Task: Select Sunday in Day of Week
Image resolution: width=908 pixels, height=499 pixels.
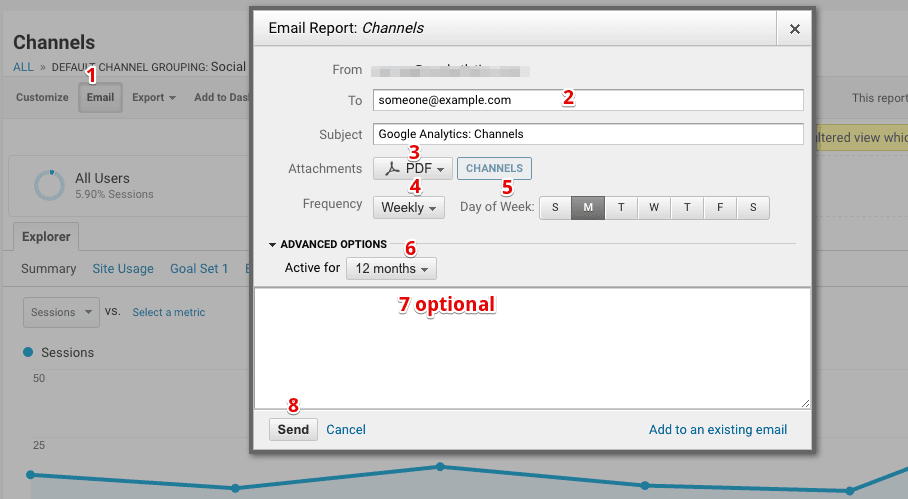Action: 555,208
